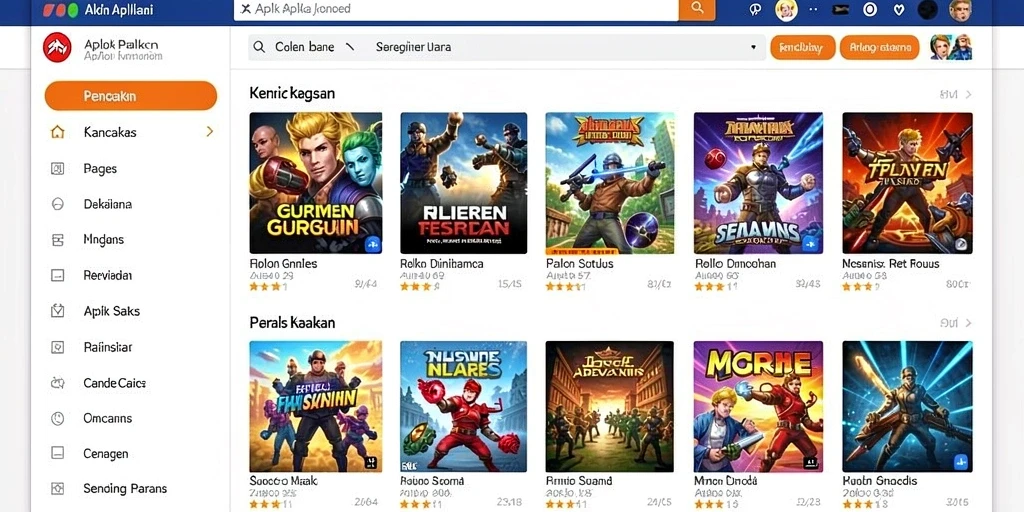Click the top Aplk Aplka search field

point(456,9)
